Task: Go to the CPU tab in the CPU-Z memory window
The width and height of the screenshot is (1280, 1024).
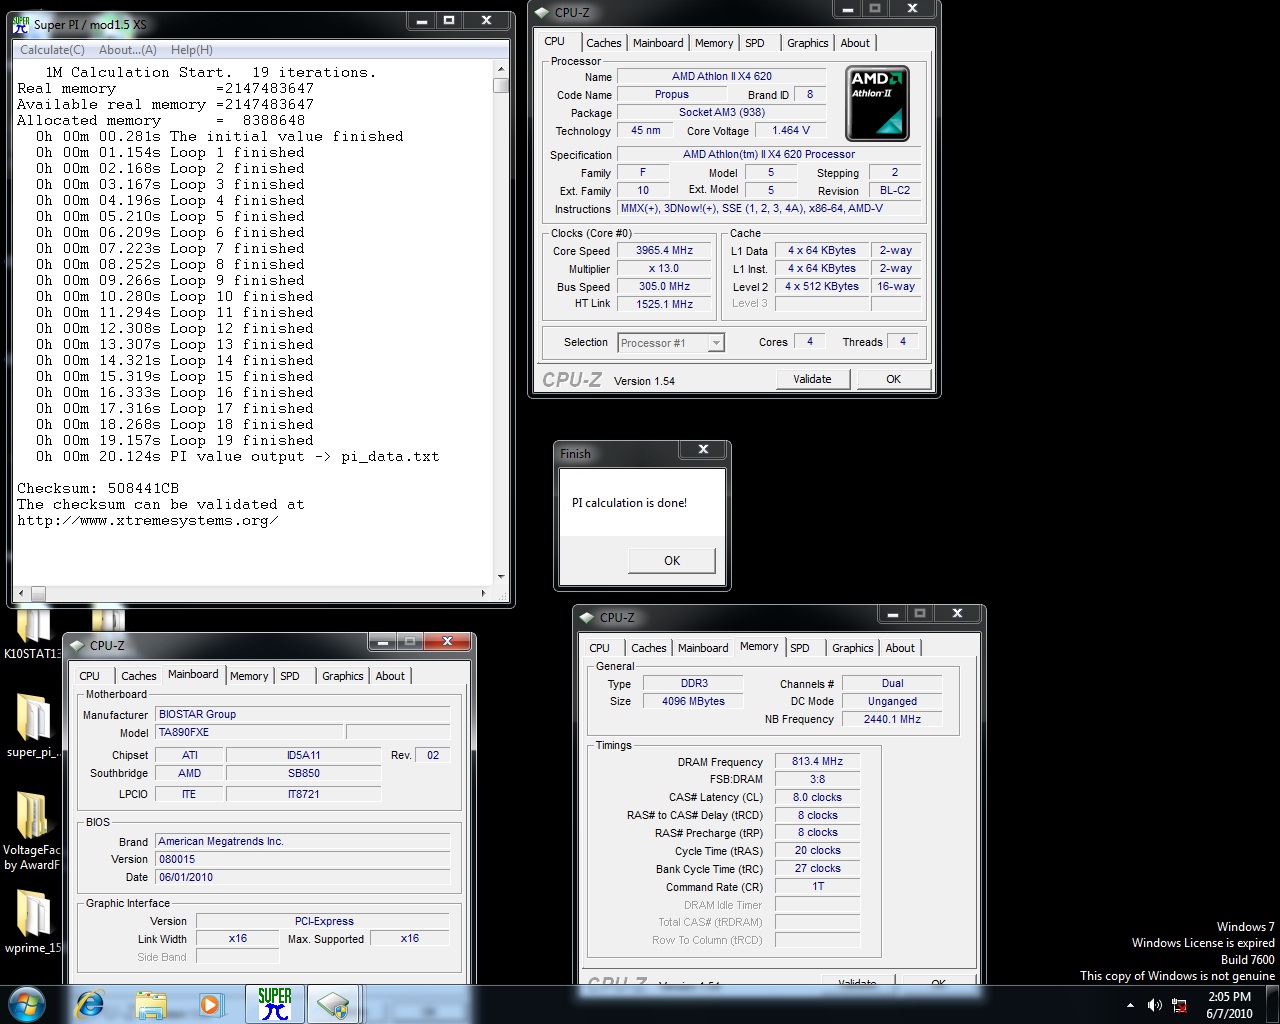Action: tap(600, 648)
